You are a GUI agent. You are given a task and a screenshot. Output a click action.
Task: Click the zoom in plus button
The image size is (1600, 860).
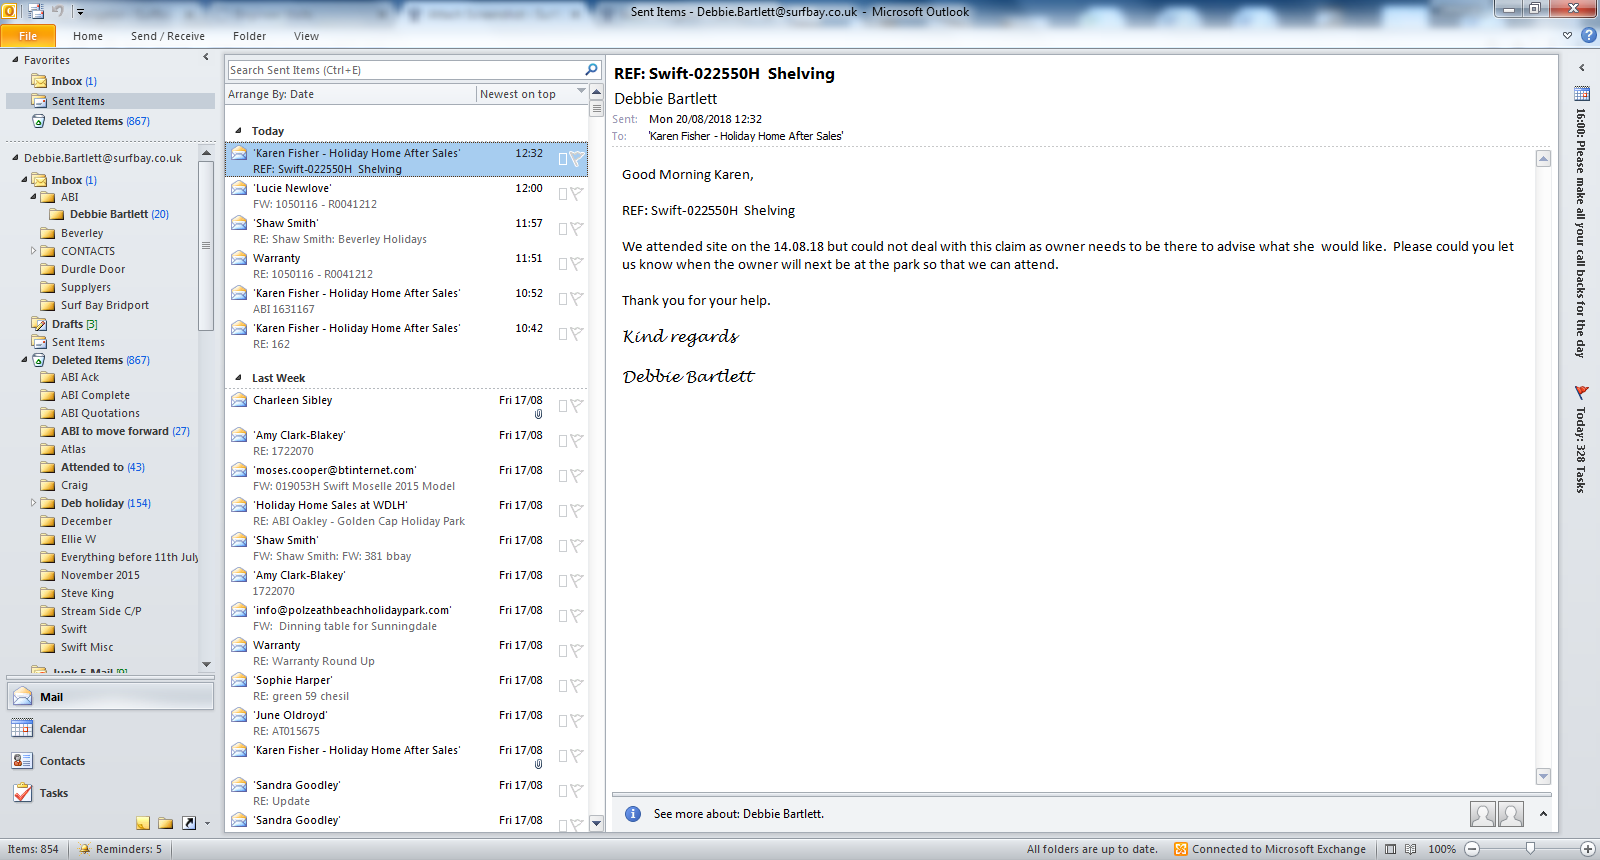coord(1587,849)
